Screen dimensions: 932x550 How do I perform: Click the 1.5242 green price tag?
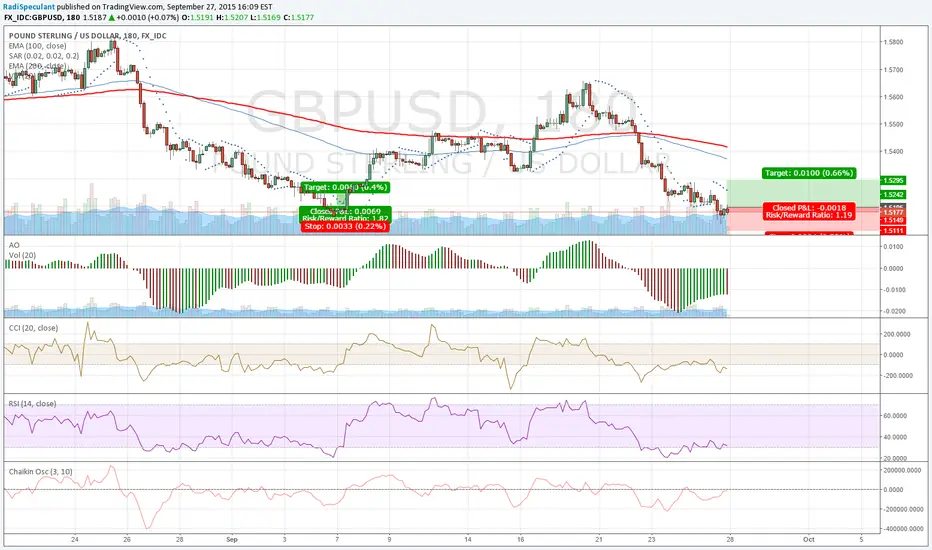[893, 194]
